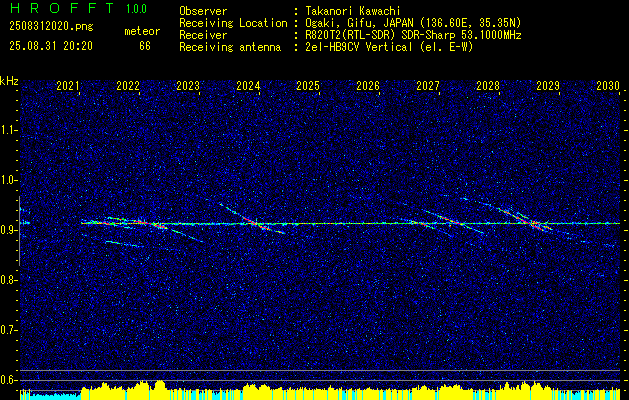The image size is (629, 400).
Task: Click frequency axis label 0.9
Action: pos(9,230)
